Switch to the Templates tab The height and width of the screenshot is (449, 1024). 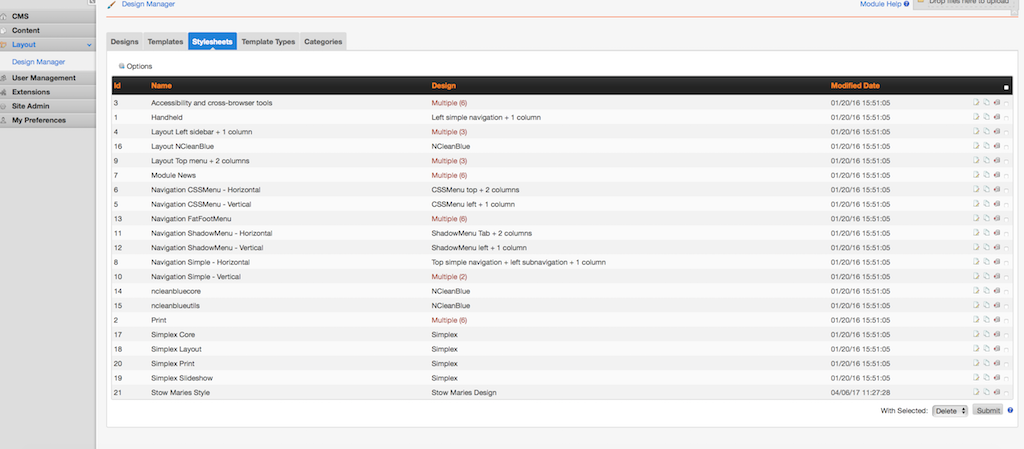[x=165, y=42]
